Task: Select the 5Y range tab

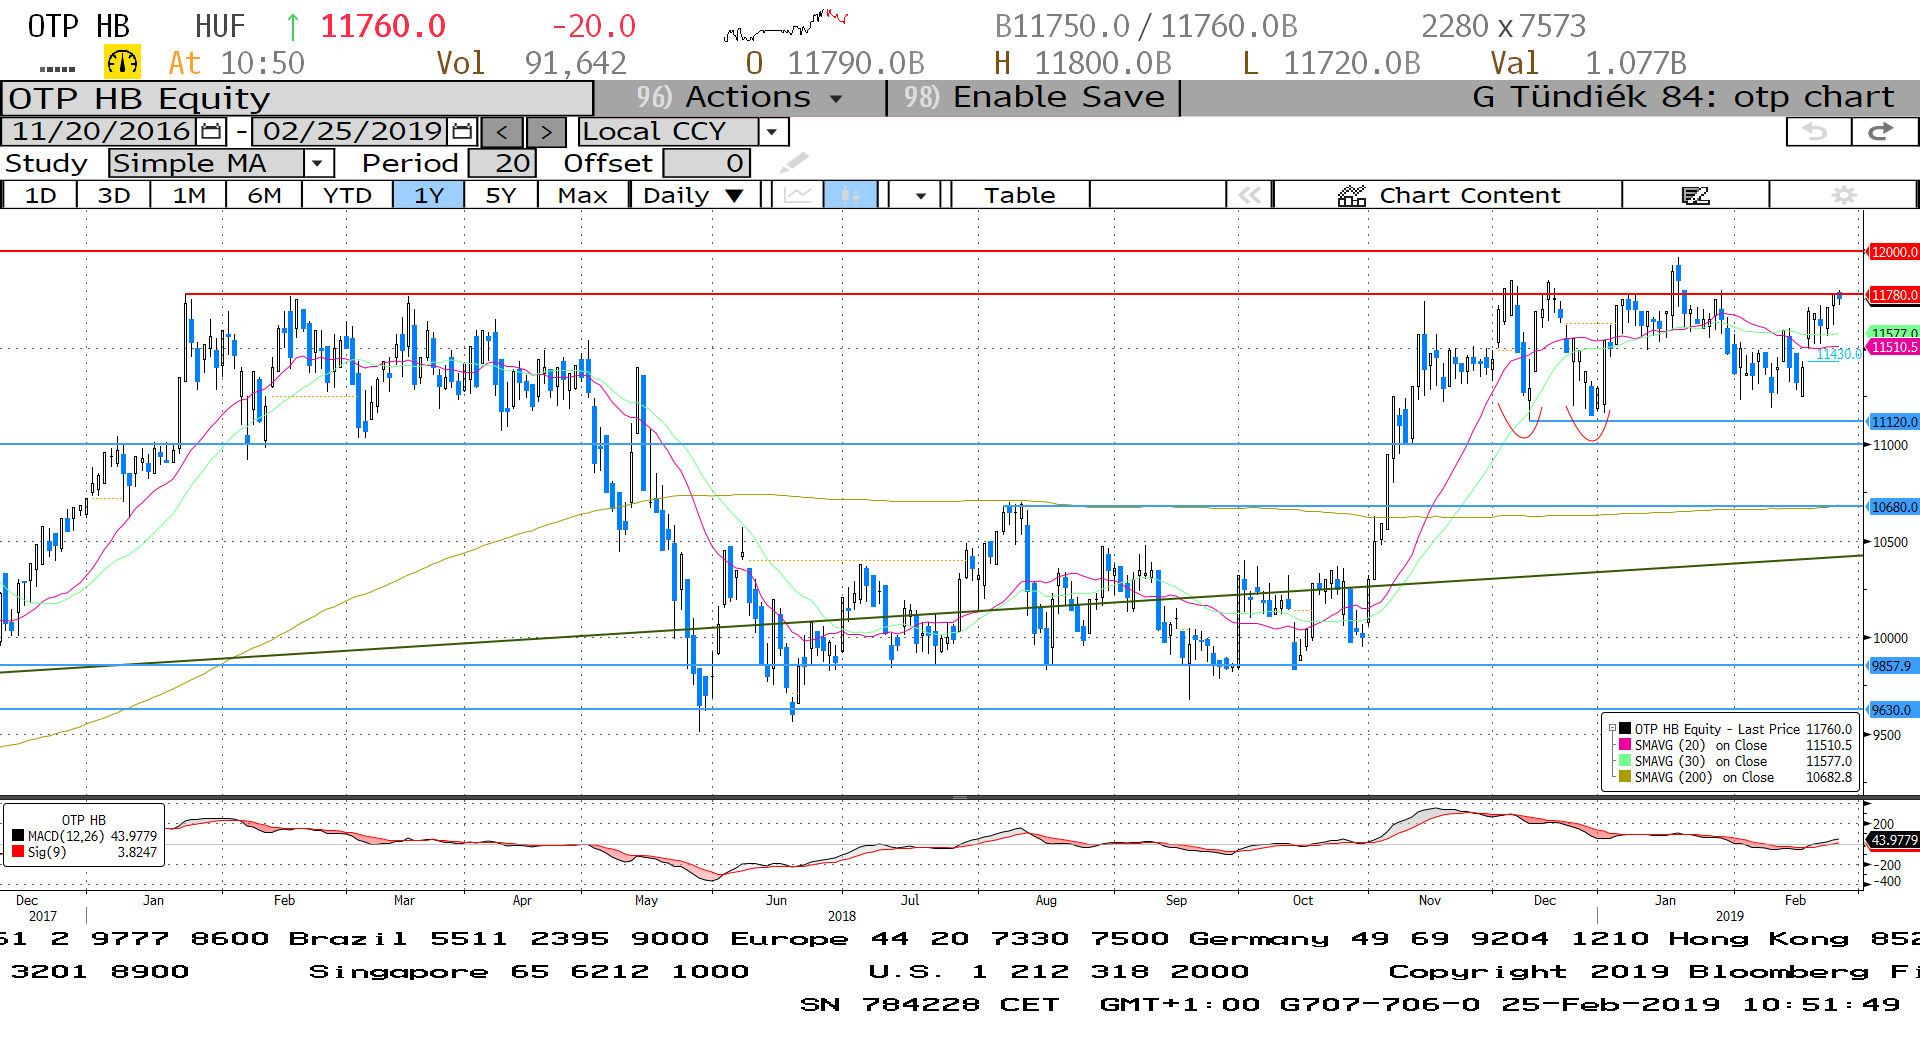Action: click(x=501, y=195)
